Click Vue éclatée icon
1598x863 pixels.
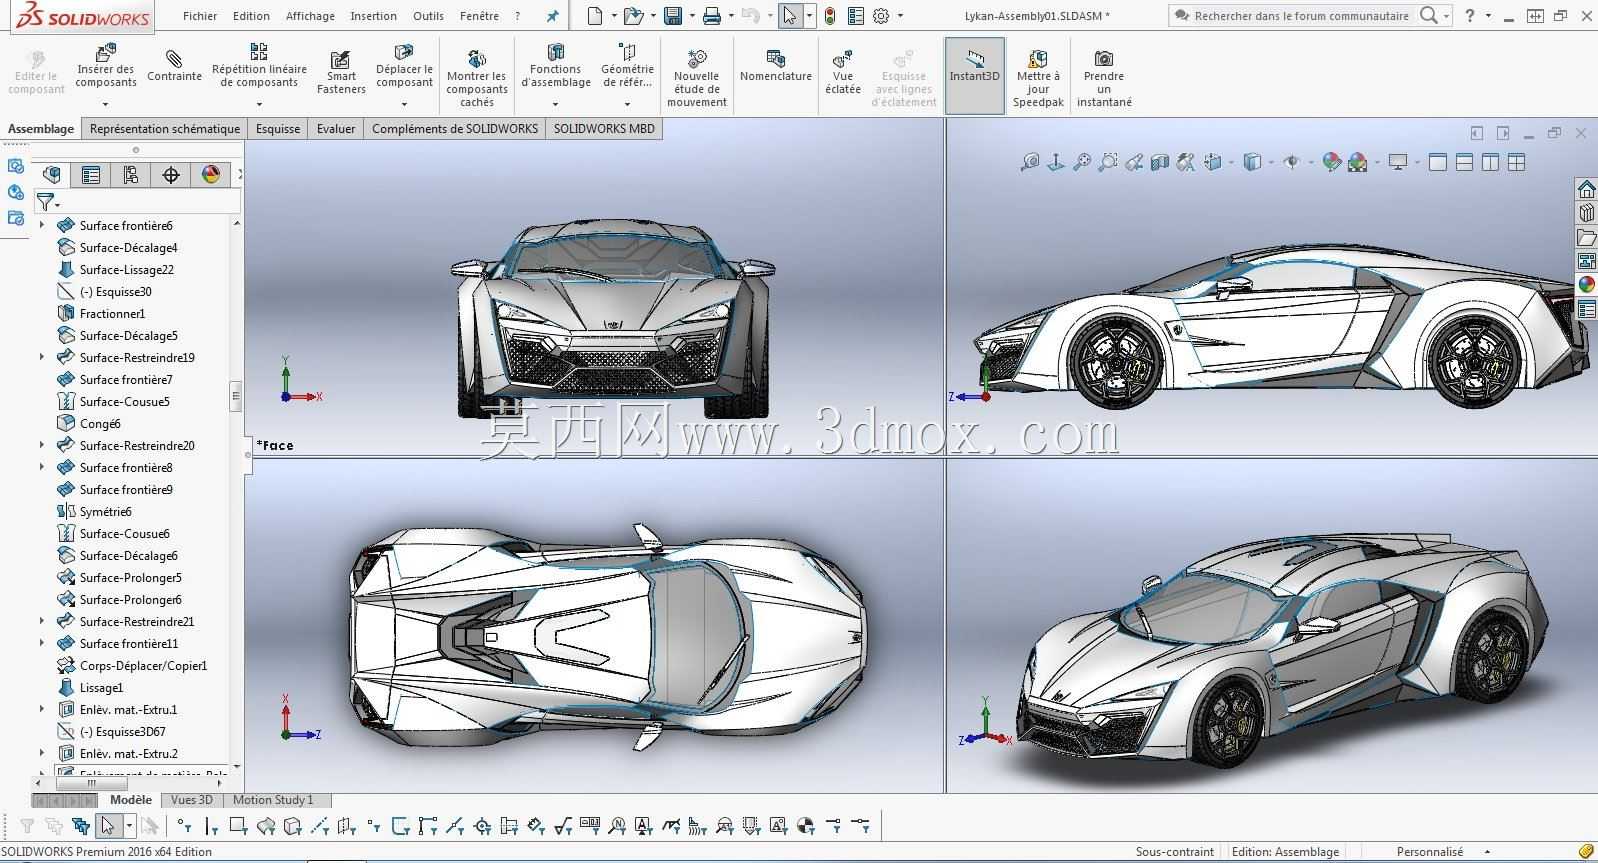pyautogui.click(x=843, y=72)
